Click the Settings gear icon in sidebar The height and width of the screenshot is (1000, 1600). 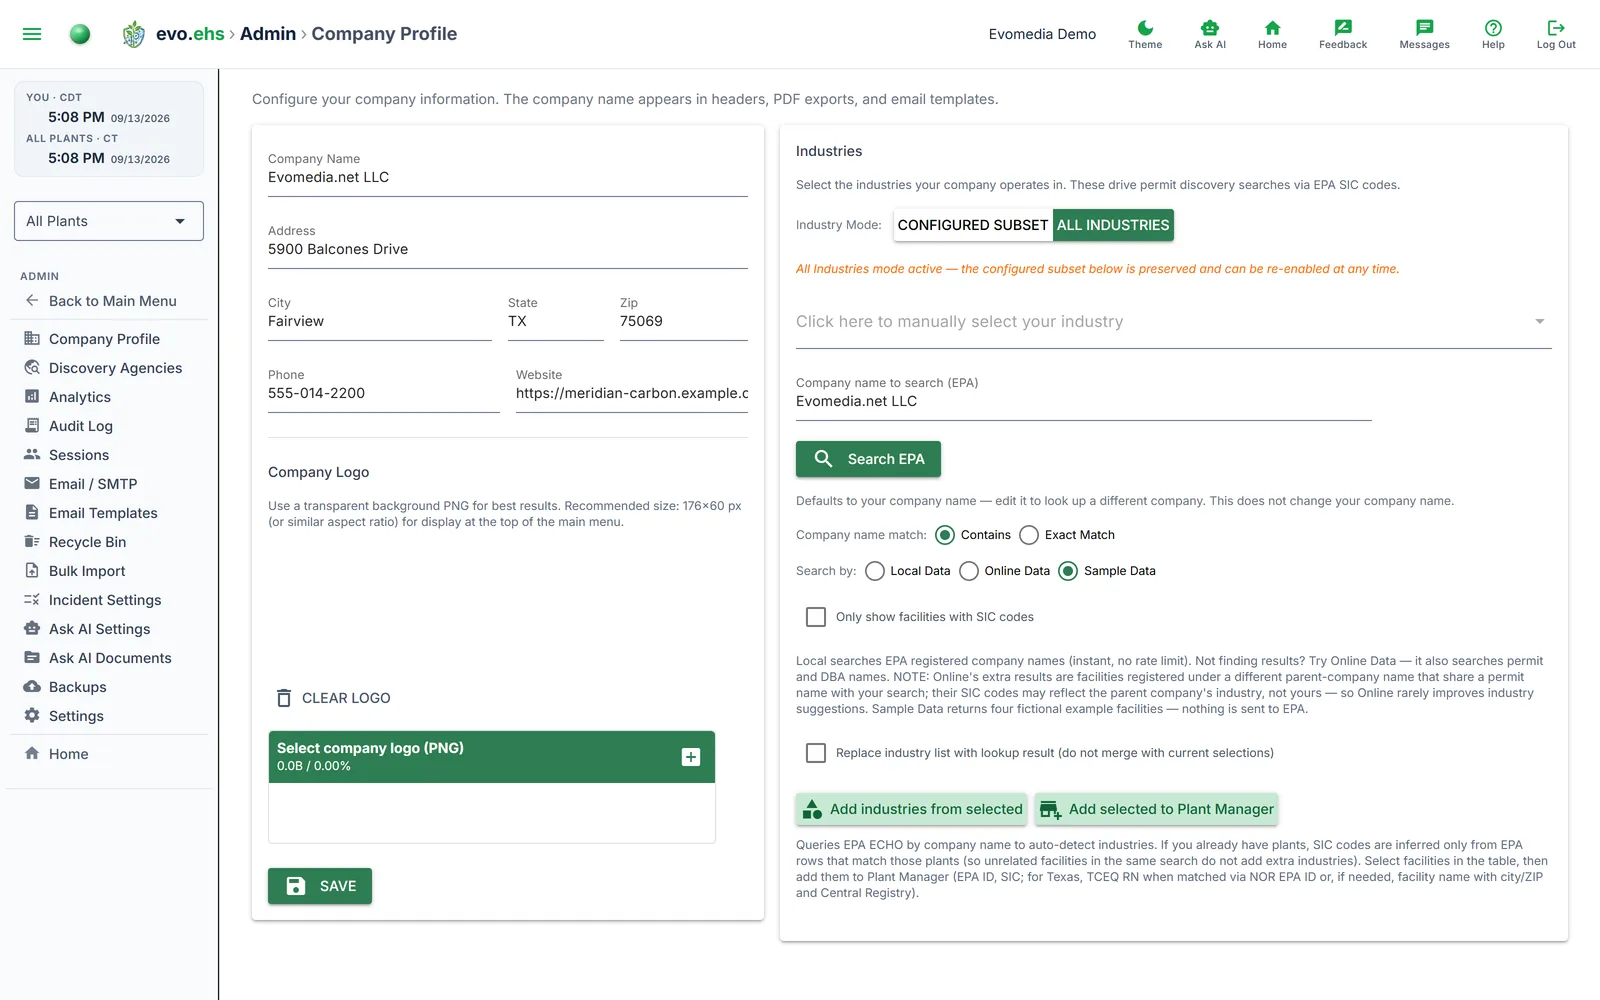32,716
